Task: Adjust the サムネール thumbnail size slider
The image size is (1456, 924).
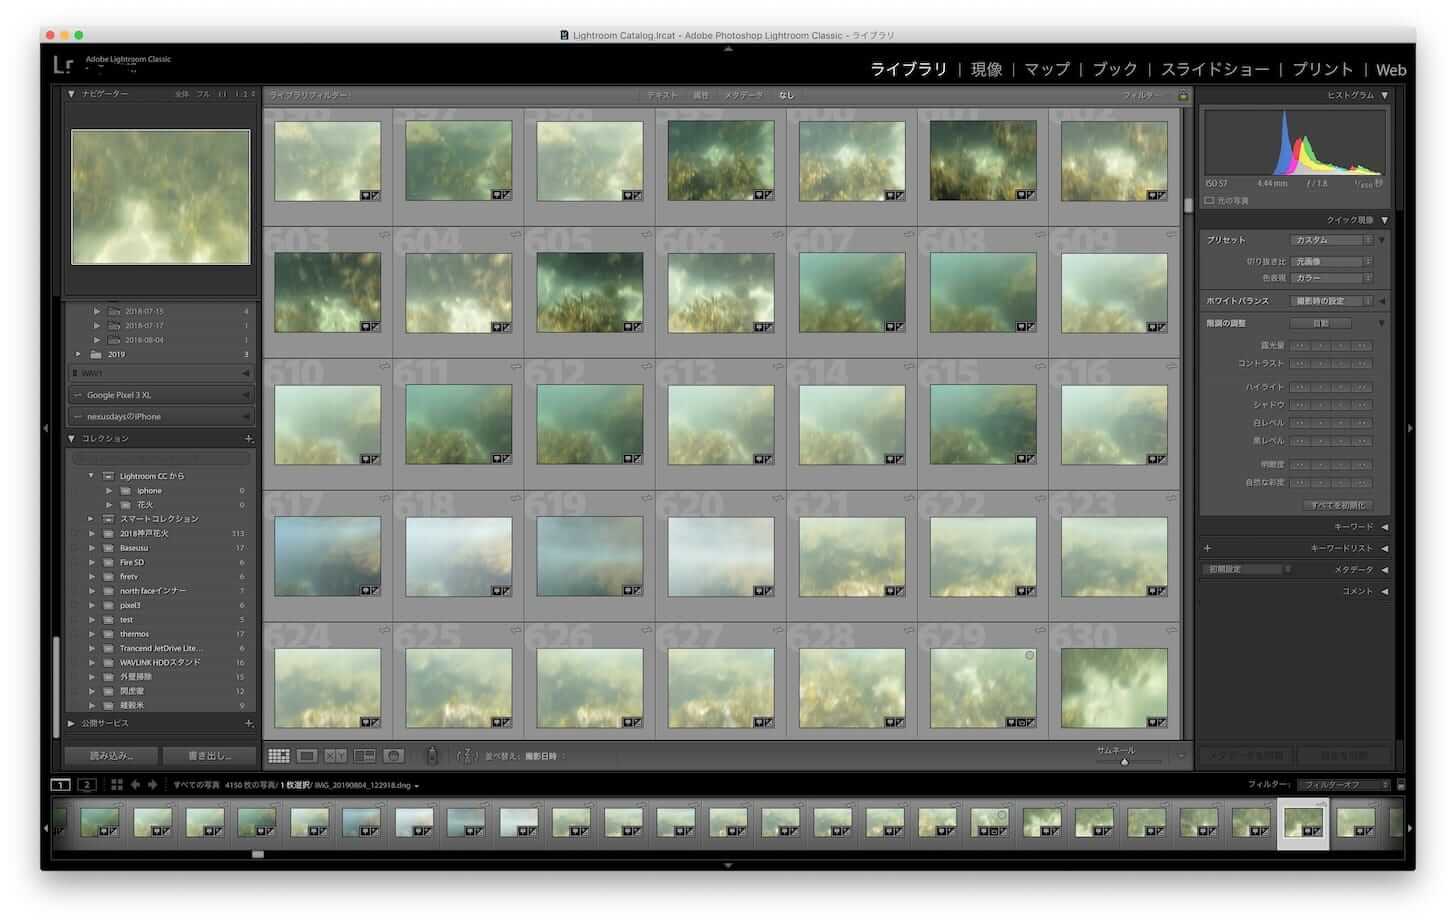Action: [x=1124, y=762]
